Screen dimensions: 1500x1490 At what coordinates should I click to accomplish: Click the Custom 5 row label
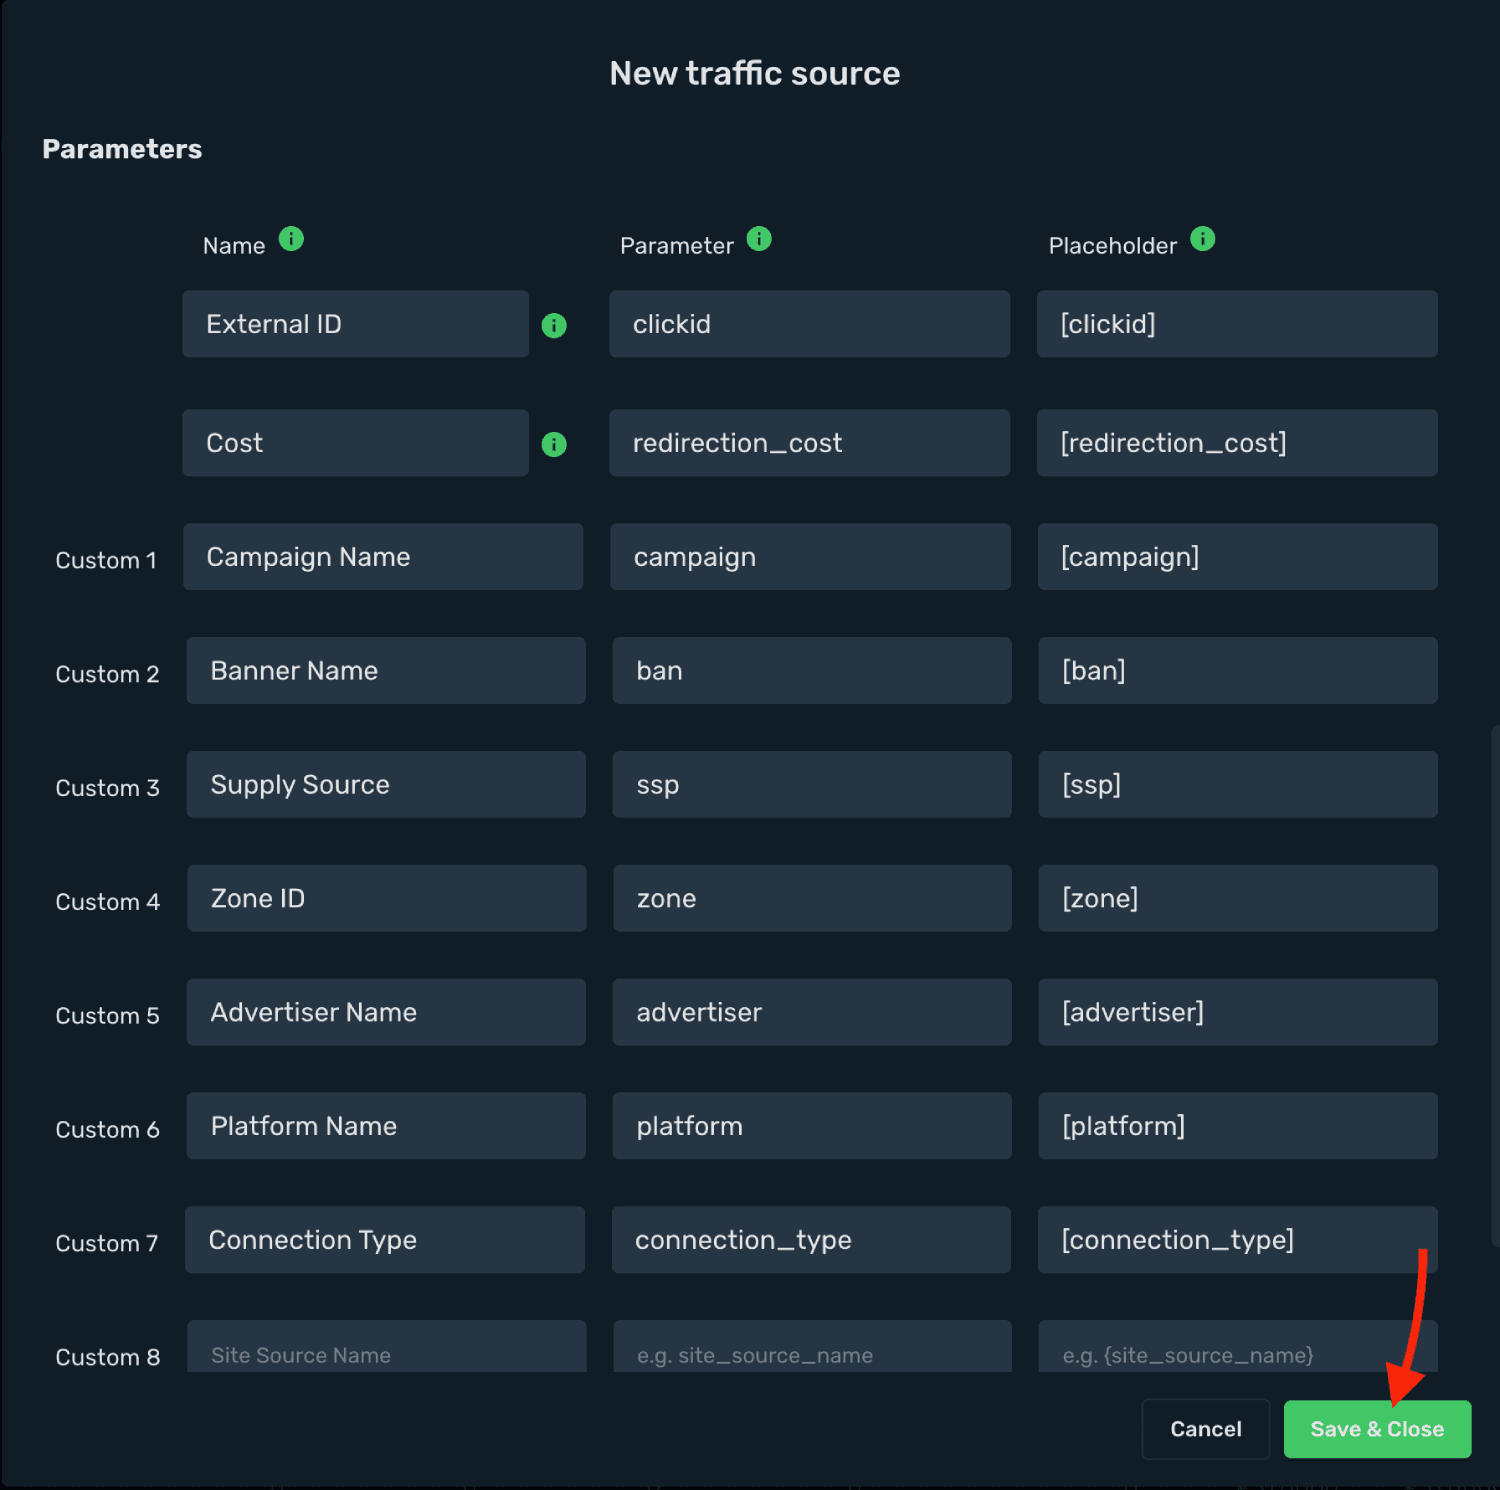(107, 1016)
